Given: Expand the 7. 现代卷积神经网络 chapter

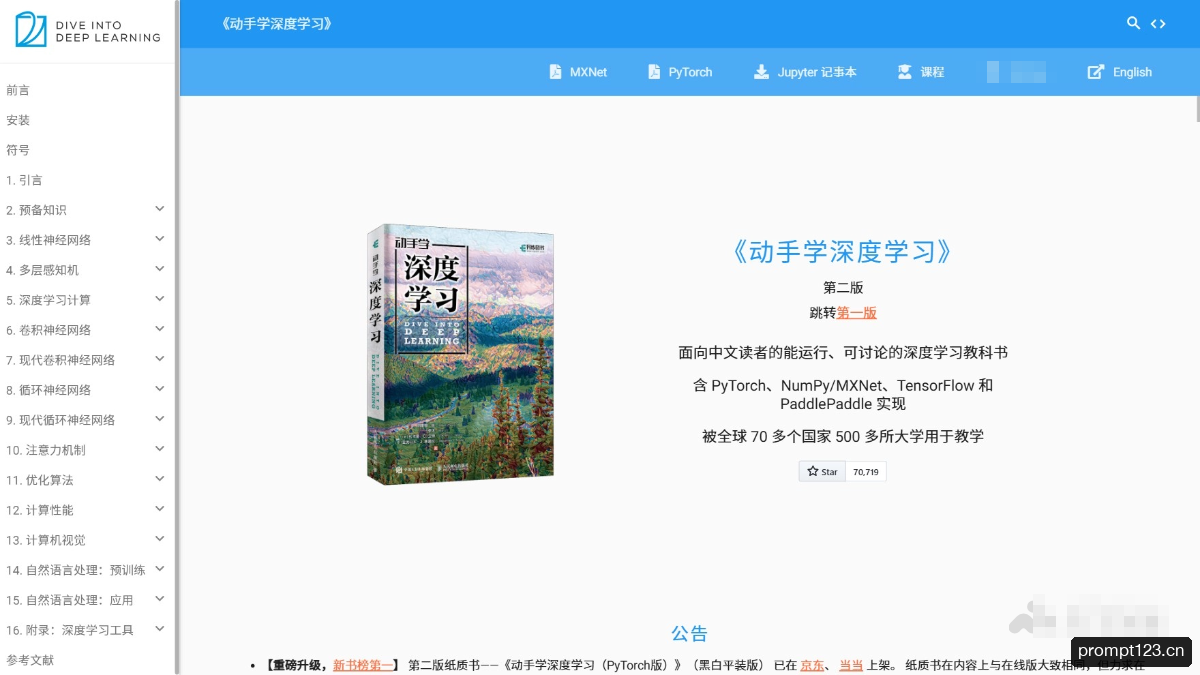Looking at the screenshot, I should point(160,359).
